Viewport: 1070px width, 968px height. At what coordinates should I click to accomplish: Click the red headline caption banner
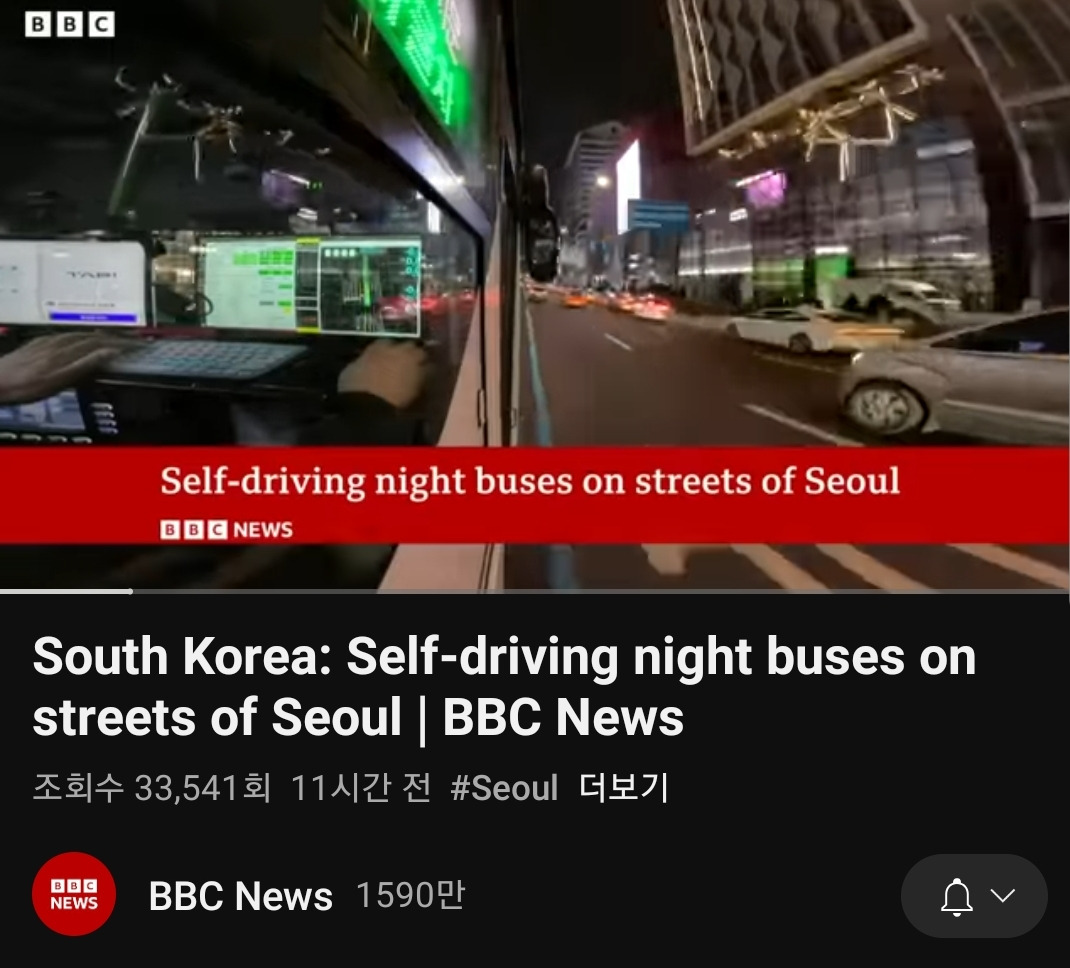(535, 495)
